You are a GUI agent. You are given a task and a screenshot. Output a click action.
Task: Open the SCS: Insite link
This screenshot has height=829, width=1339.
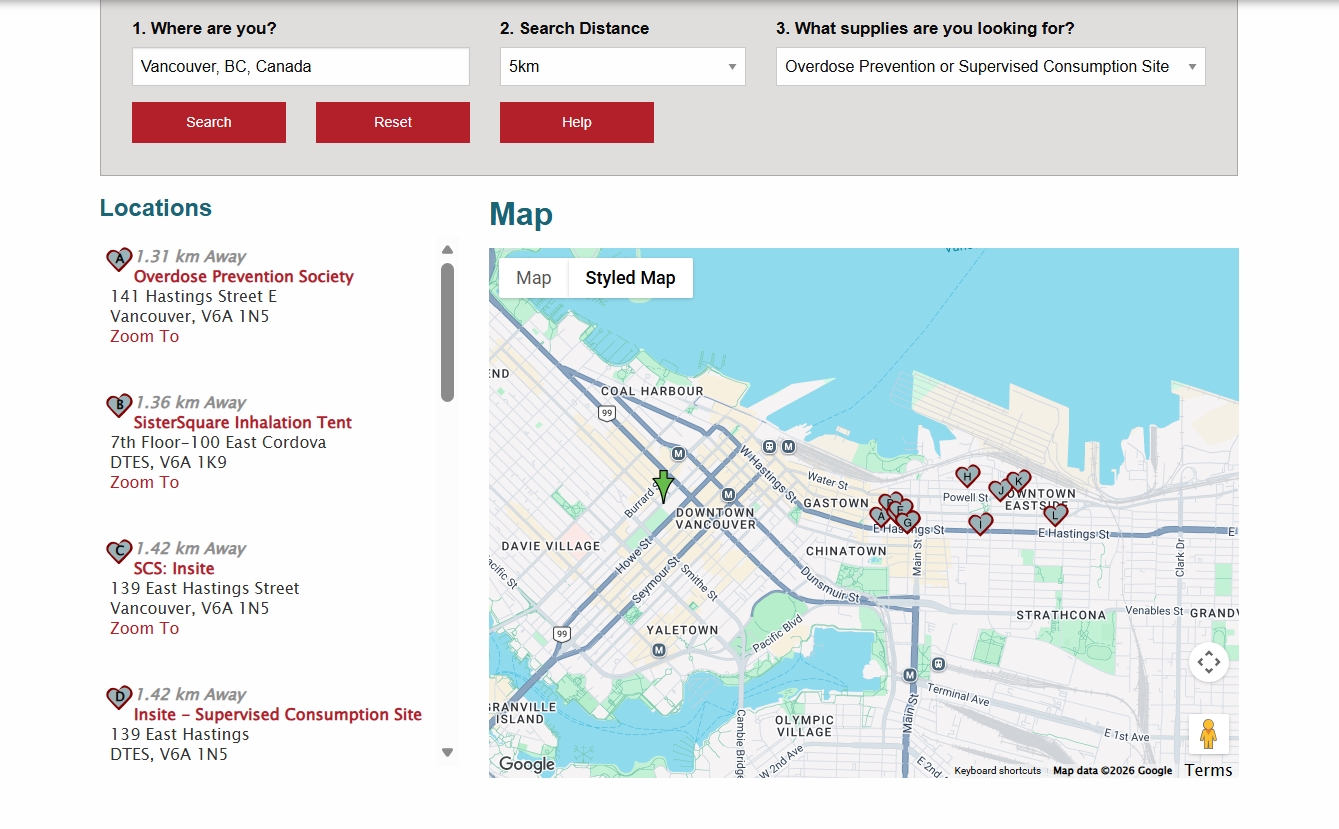[174, 569]
